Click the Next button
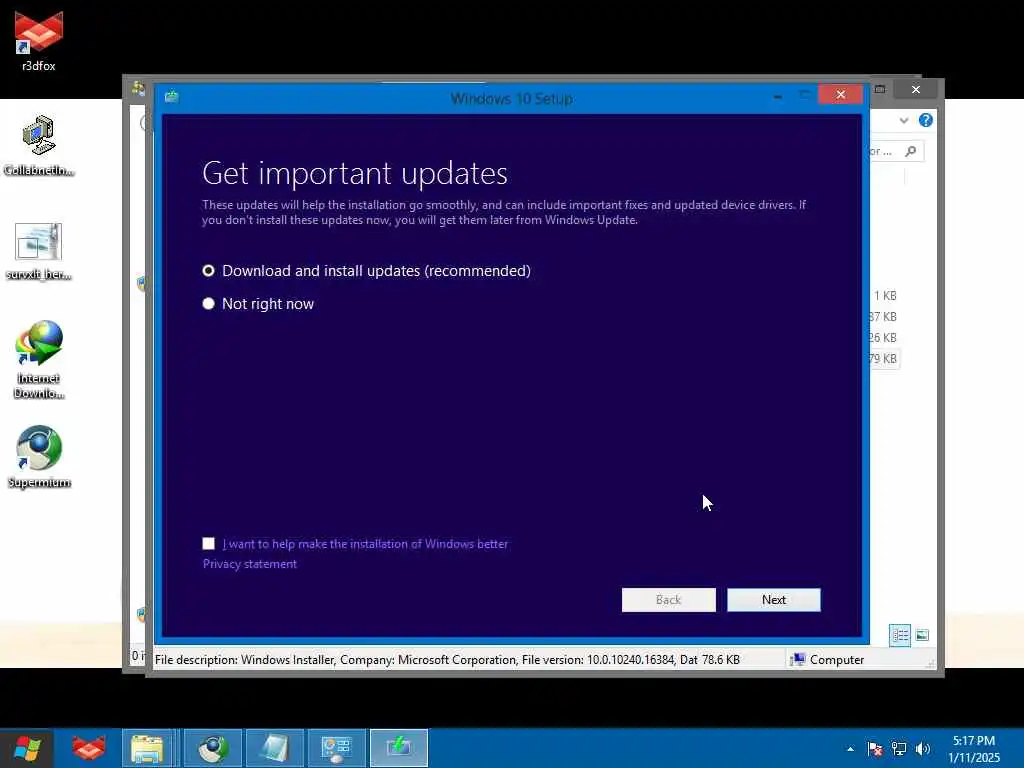 774,600
